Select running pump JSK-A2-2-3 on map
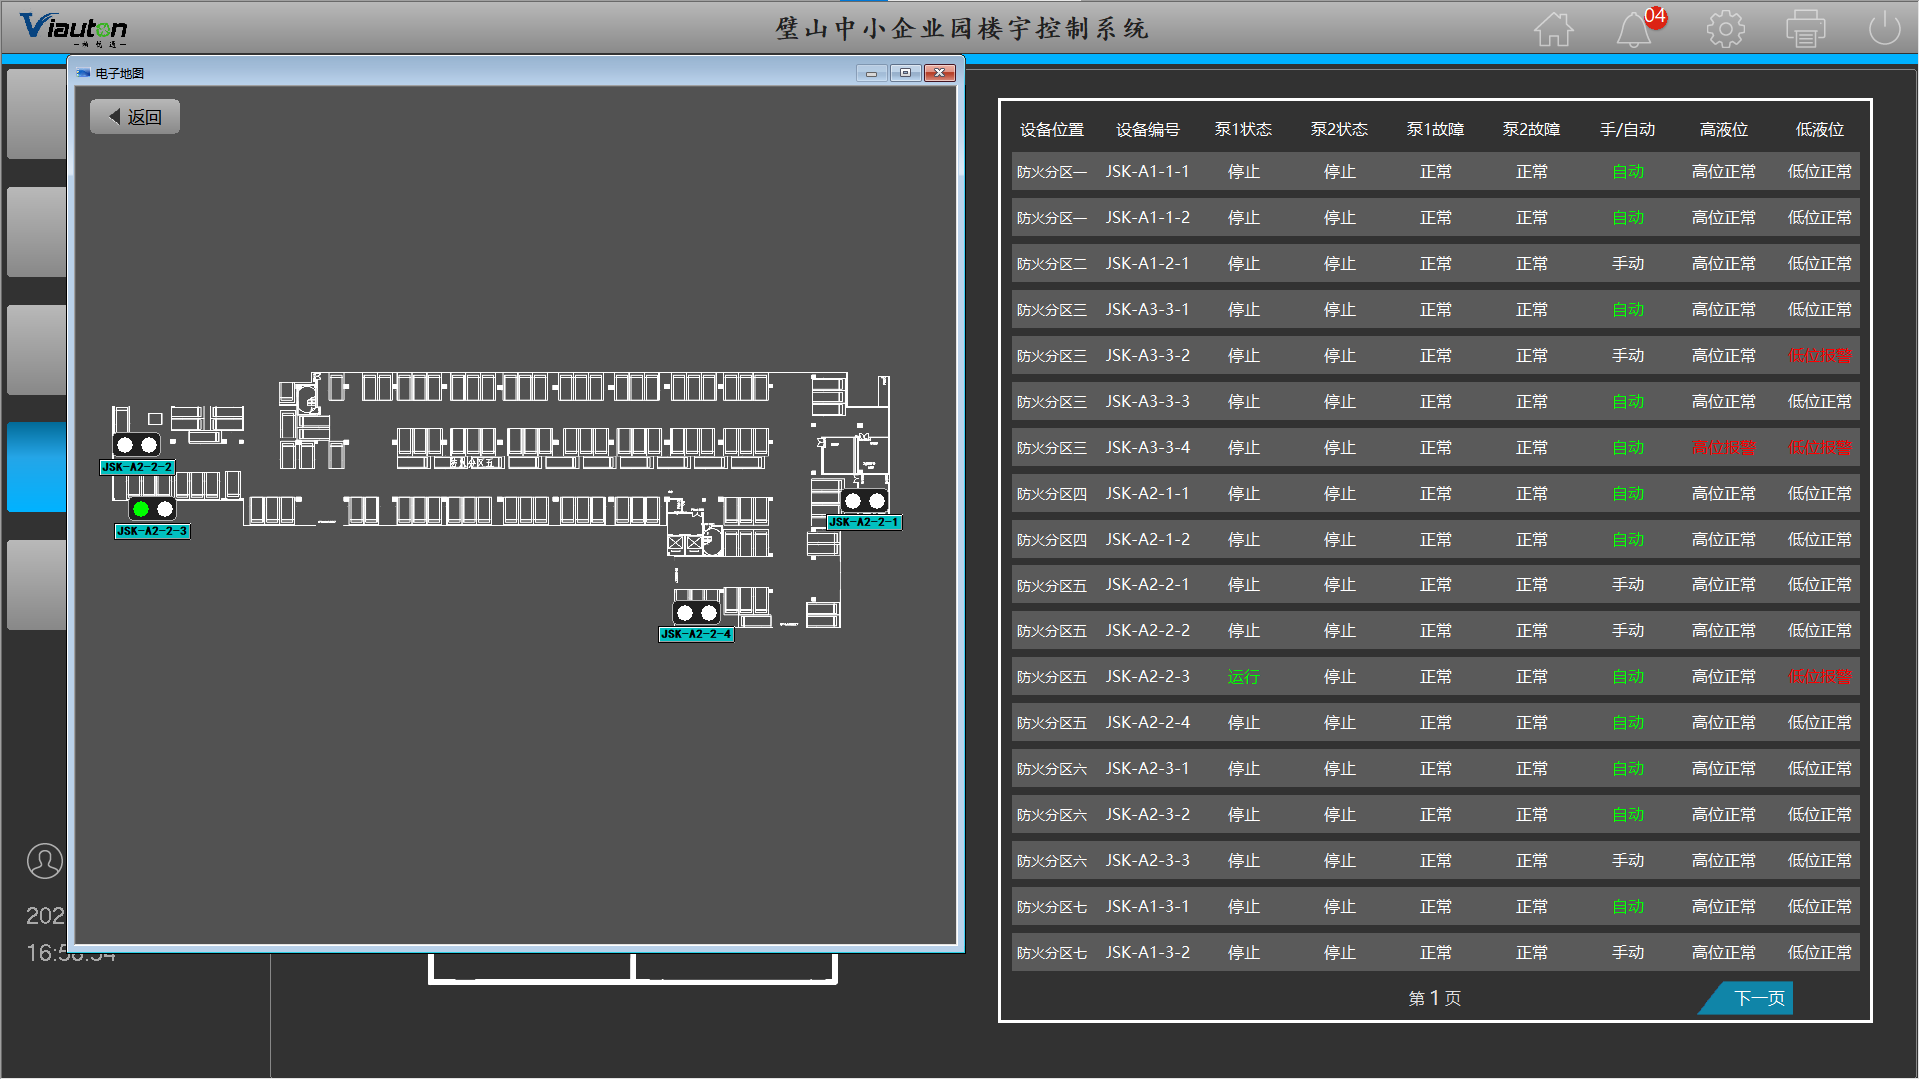1920x1080 pixels. coord(152,509)
